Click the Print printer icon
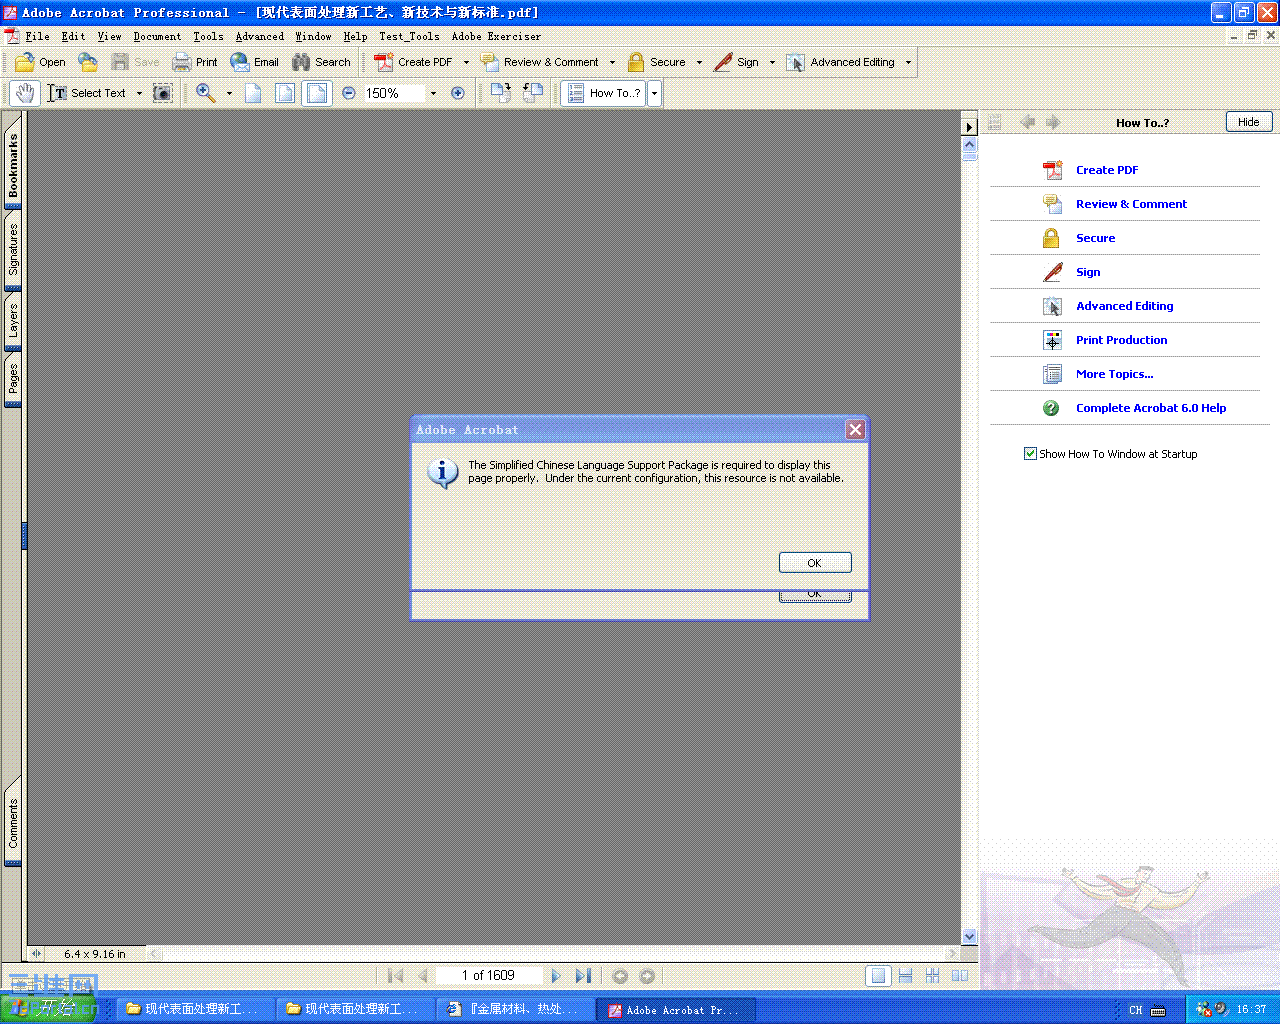This screenshot has width=1280, height=1024. tap(195, 62)
